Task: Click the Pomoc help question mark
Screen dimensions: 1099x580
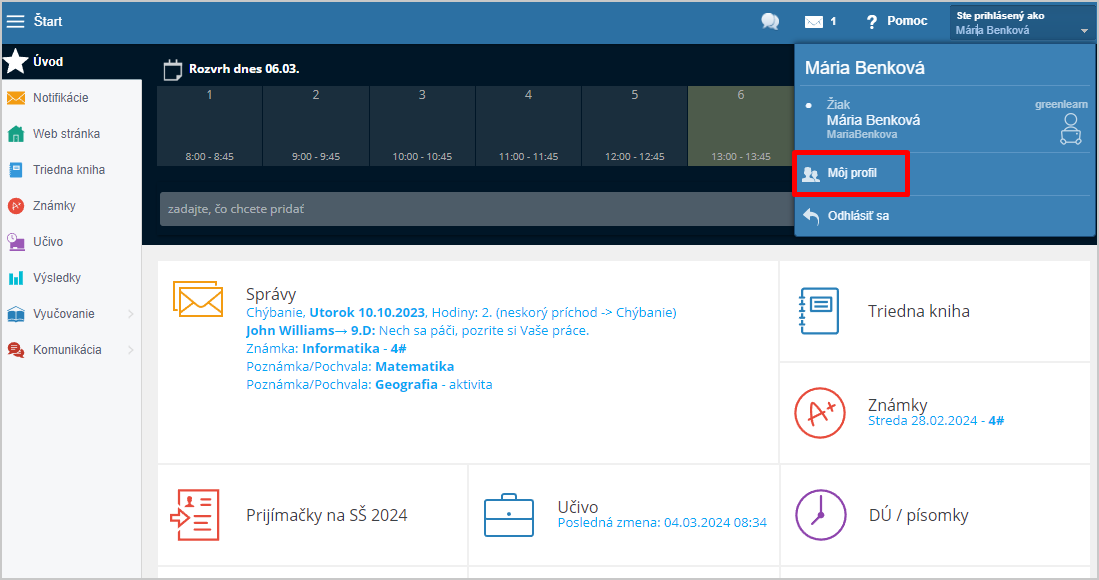Action: point(871,21)
